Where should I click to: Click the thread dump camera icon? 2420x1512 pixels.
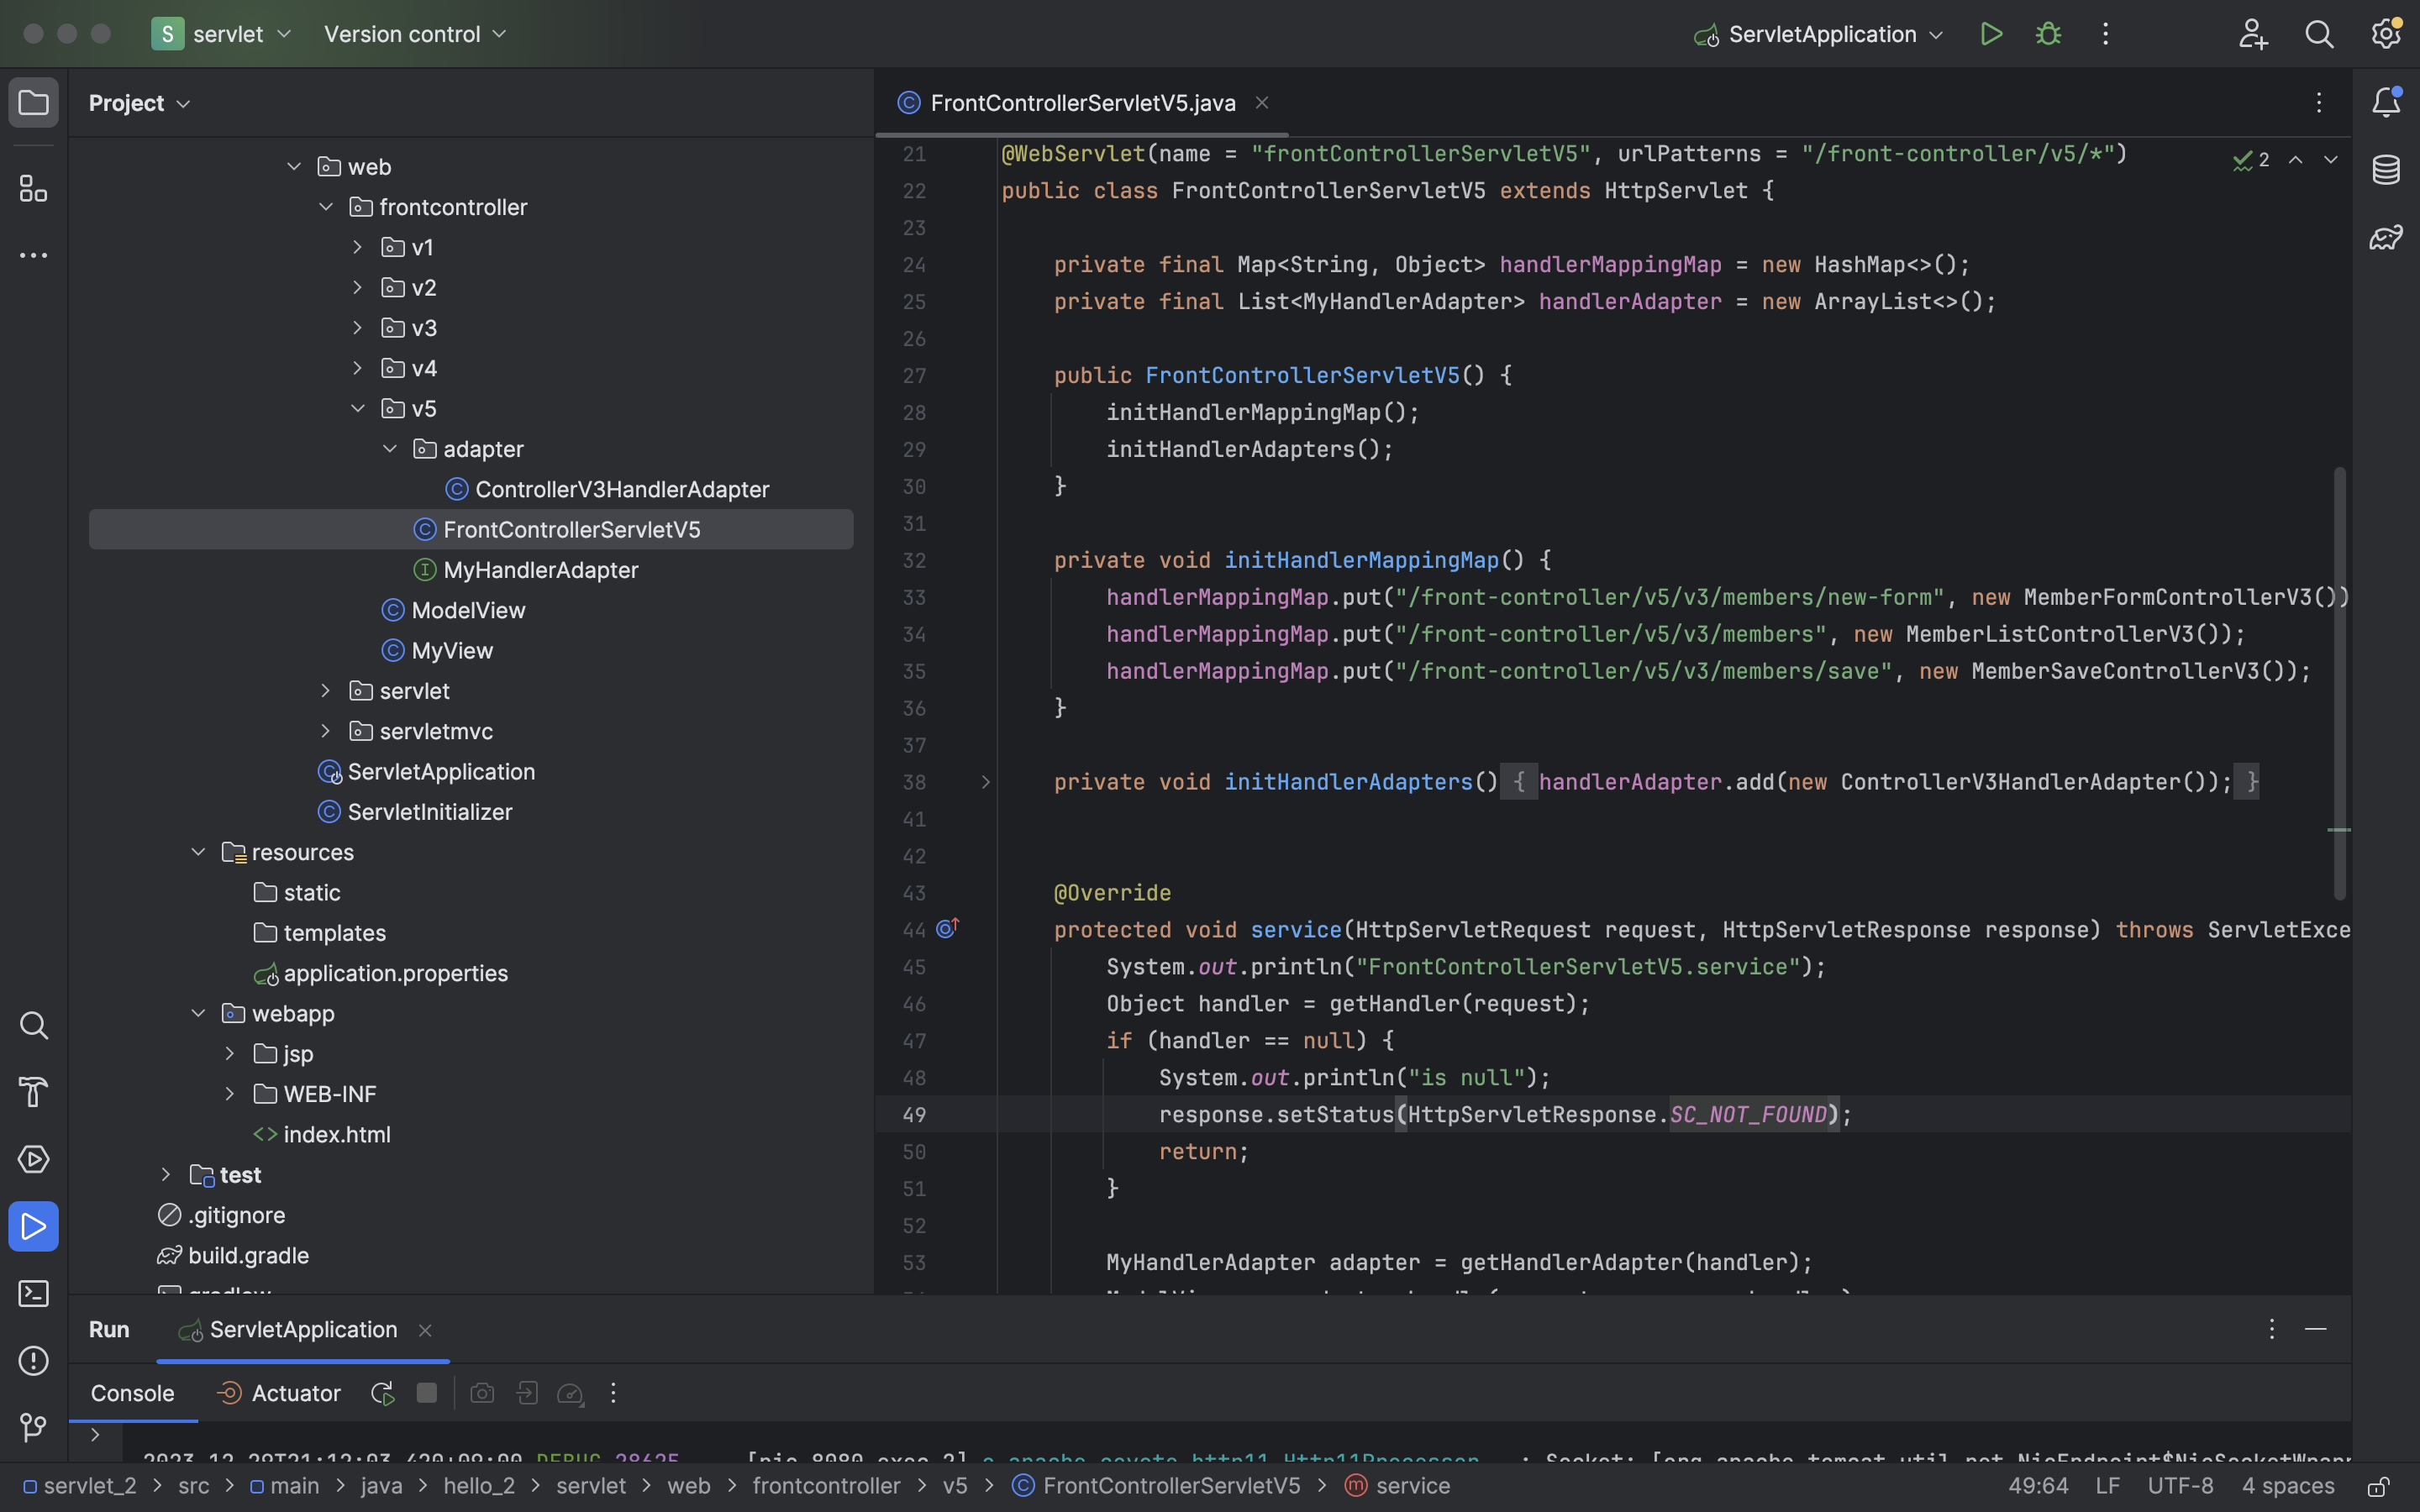coord(482,1393)
